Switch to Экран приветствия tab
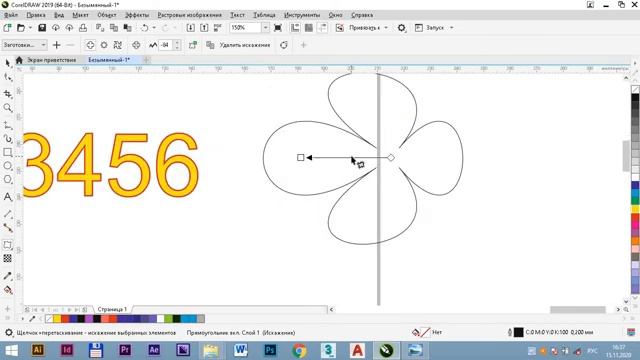Viewport: 640px width, 360px height. 52,60
